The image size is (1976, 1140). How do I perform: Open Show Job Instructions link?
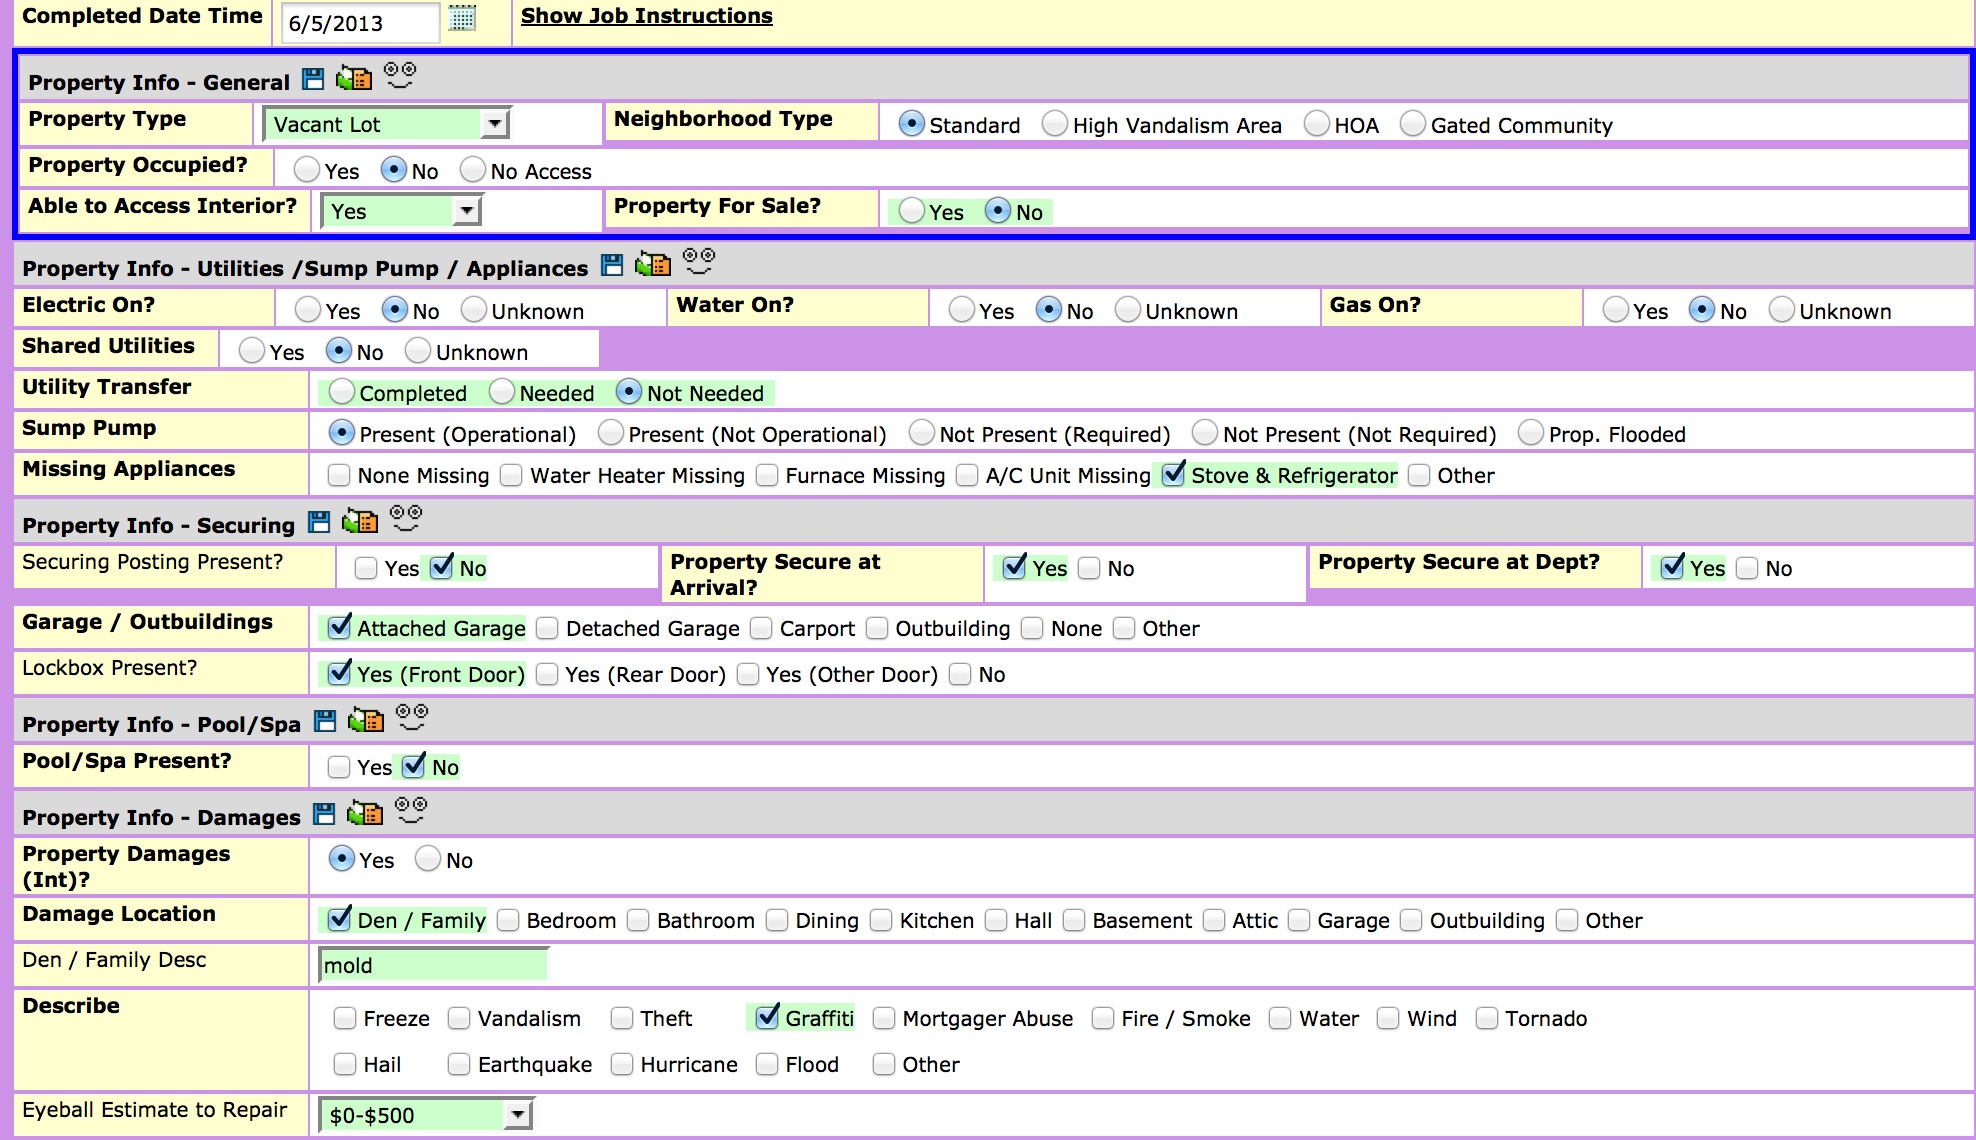646,16
